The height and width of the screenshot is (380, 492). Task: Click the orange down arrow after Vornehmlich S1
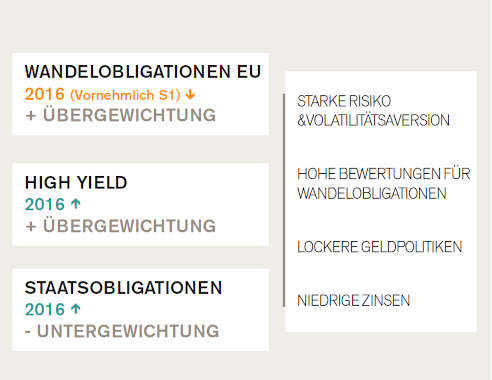190,95
